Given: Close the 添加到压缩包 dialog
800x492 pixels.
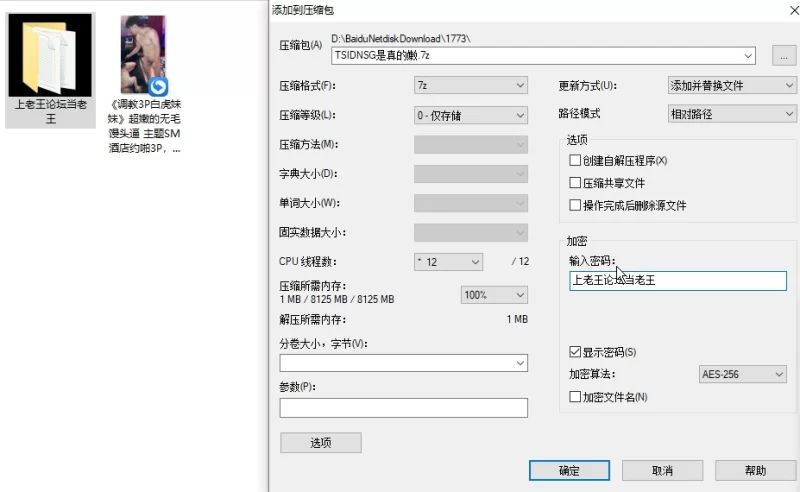Looking at the screenshot, I should pos(794,10).
